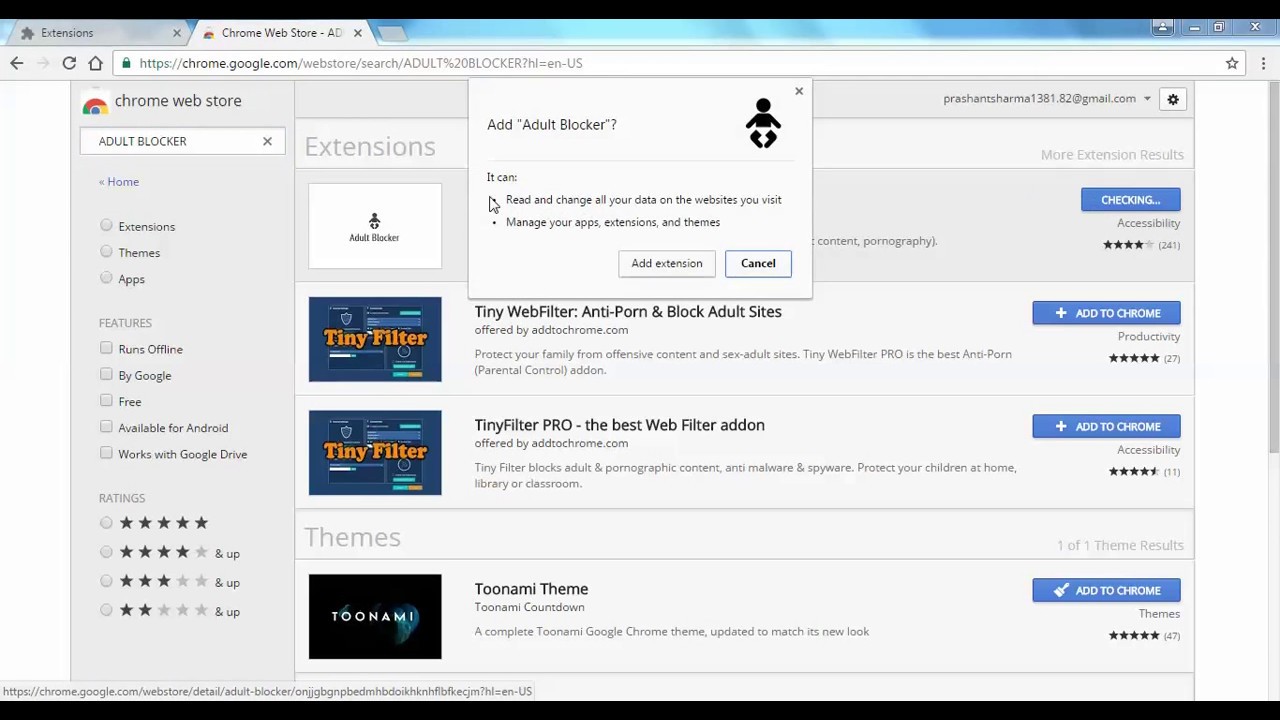Image resolution: width=1280 pixels, height=720 pixels.
Task: Go to the Home link
Action: tap(119, 182)
